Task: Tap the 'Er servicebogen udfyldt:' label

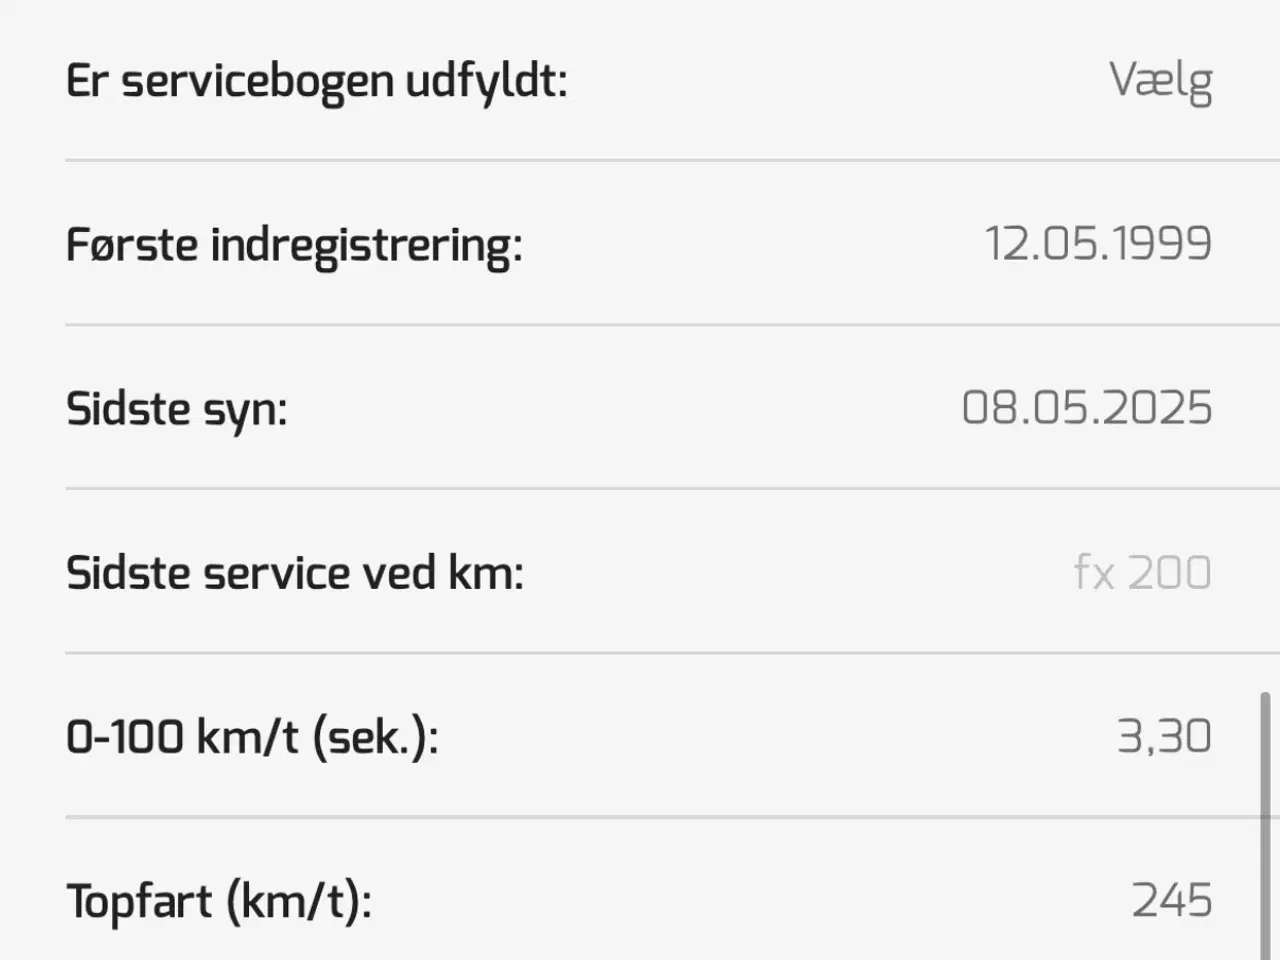Action: coord(316,80)
